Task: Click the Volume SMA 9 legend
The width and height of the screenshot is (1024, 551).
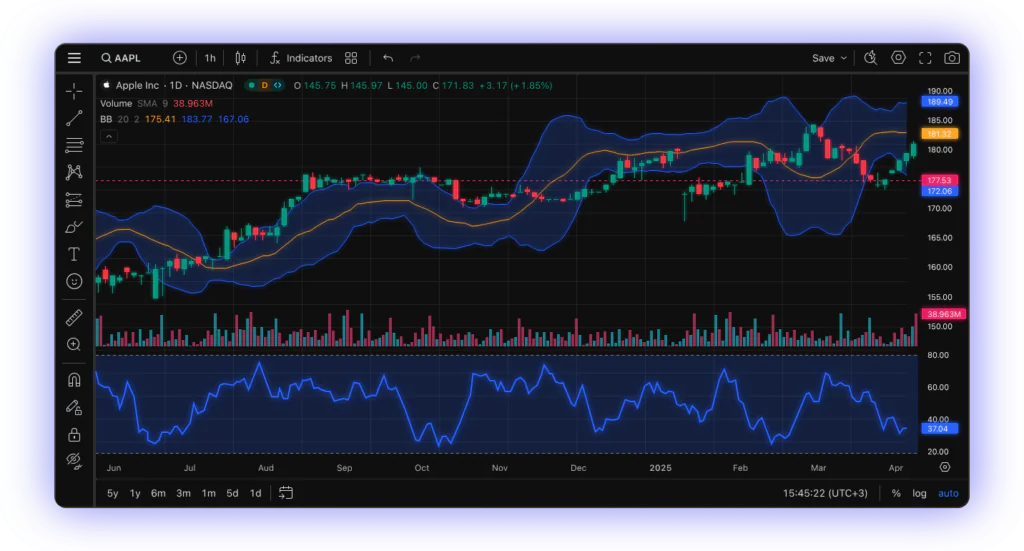Action: 156,103
